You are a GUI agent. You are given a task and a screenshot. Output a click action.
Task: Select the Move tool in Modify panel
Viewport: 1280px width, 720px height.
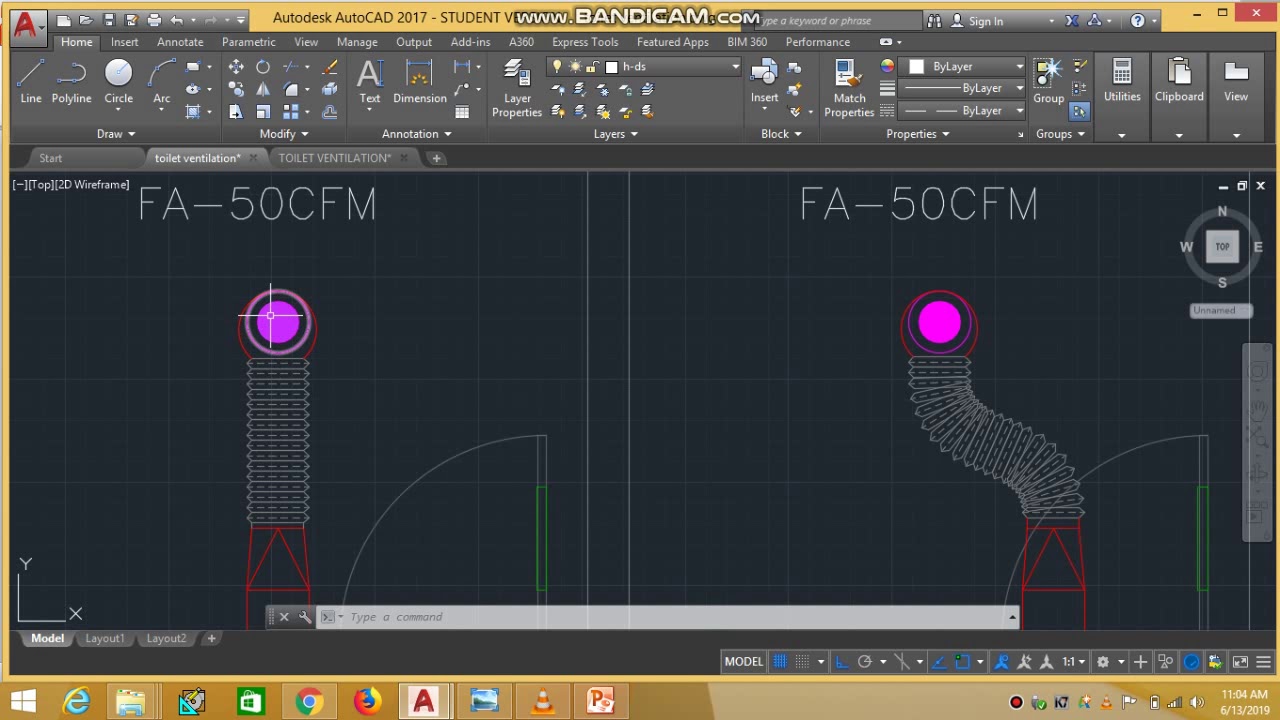point(236,67)
